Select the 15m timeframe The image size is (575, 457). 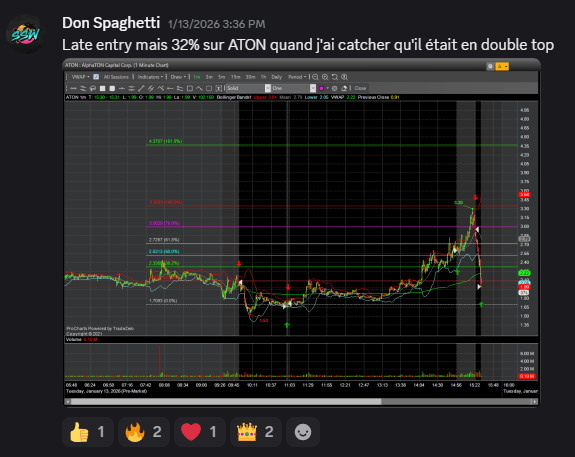click(x=235, y=77)
